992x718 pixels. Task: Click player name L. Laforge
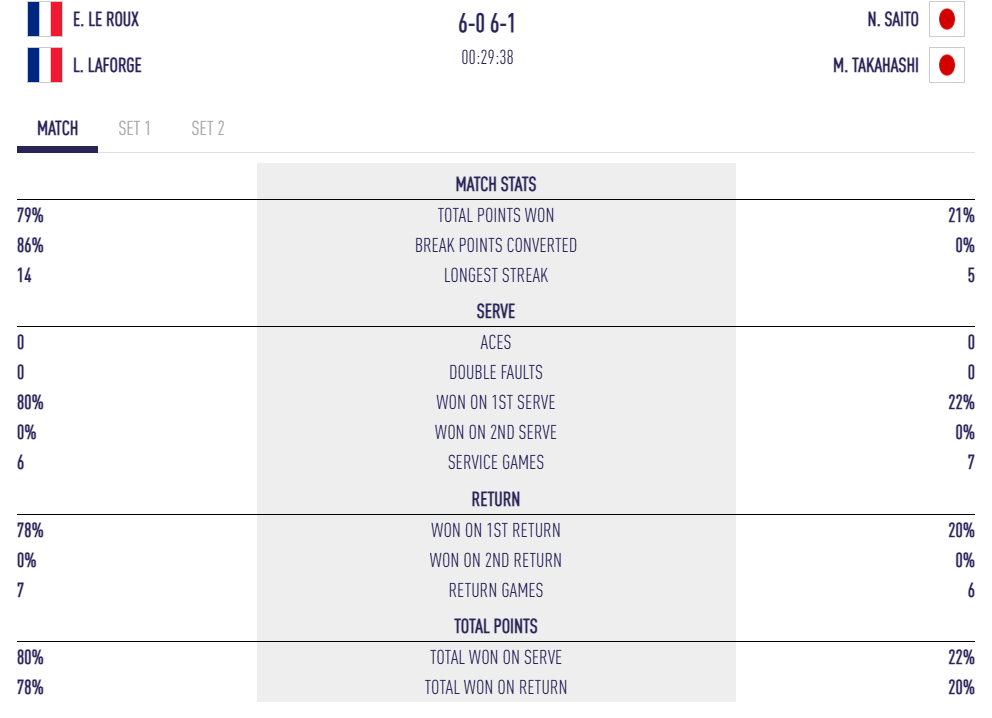(x=107, y=65)
